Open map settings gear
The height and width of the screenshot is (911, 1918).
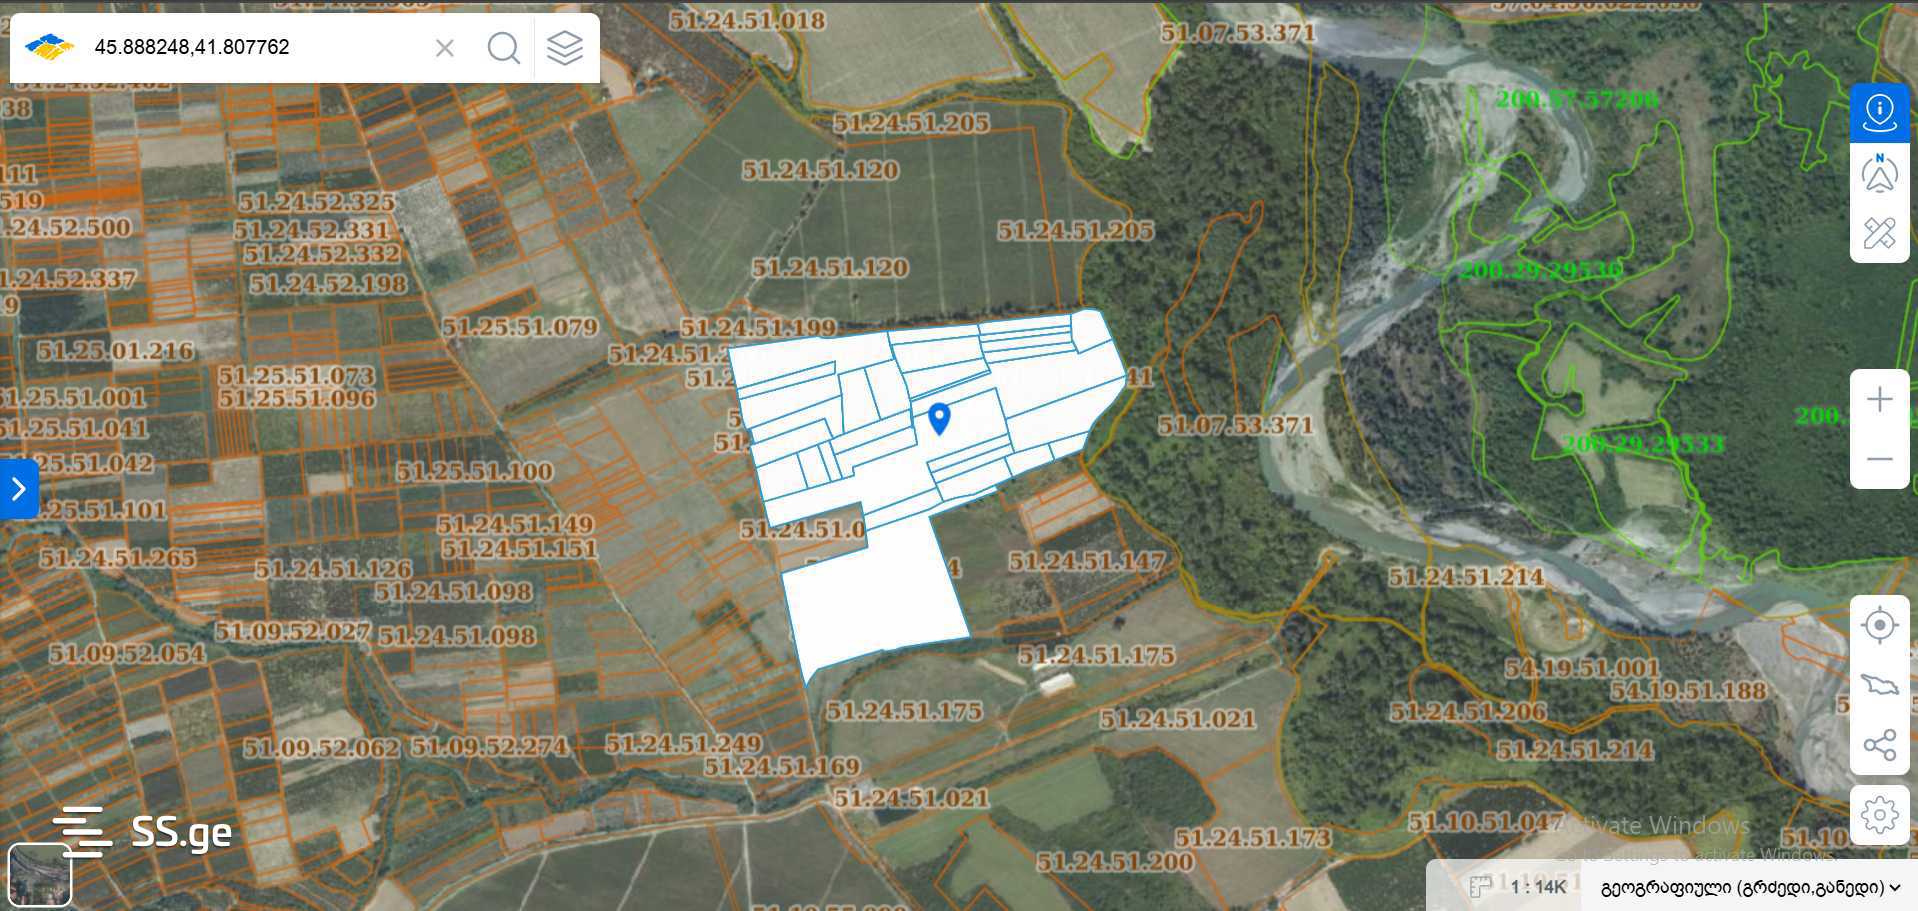click(x=1879, y=815)
